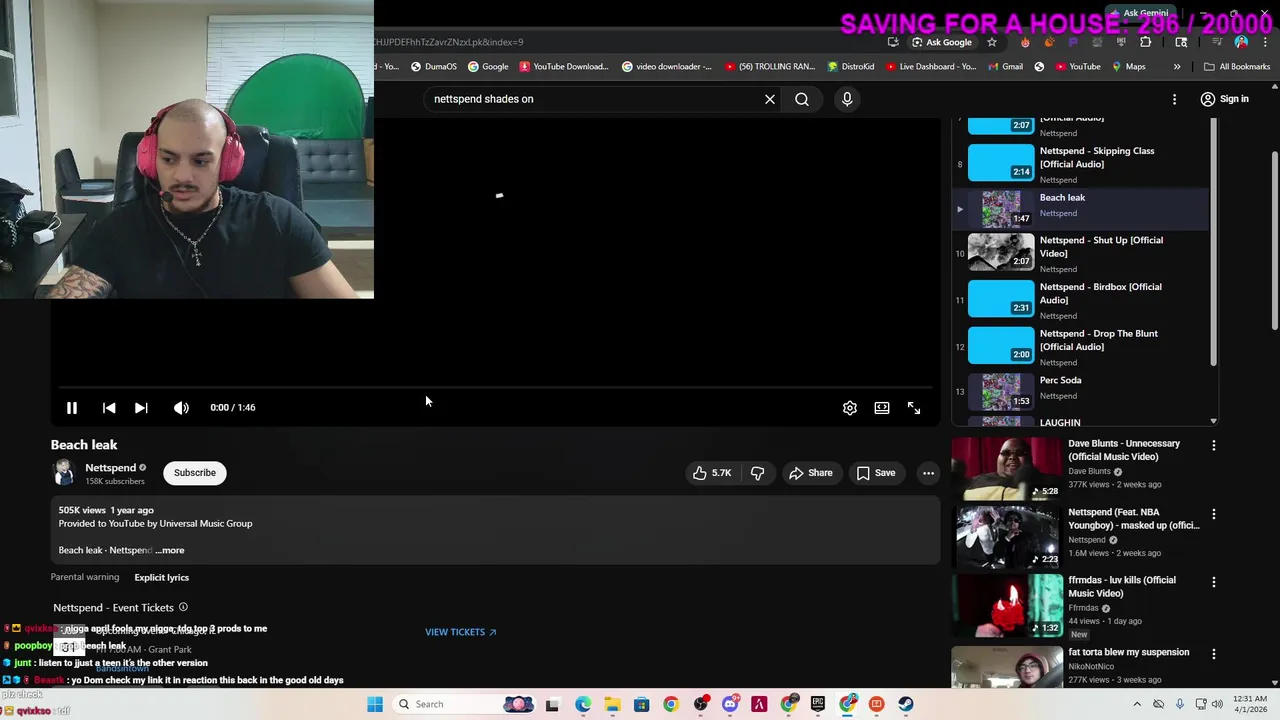Open fat torta blew my suspension thumbnail
1280x720 pixels.
pyautogui.click(x=1007, y=667)
